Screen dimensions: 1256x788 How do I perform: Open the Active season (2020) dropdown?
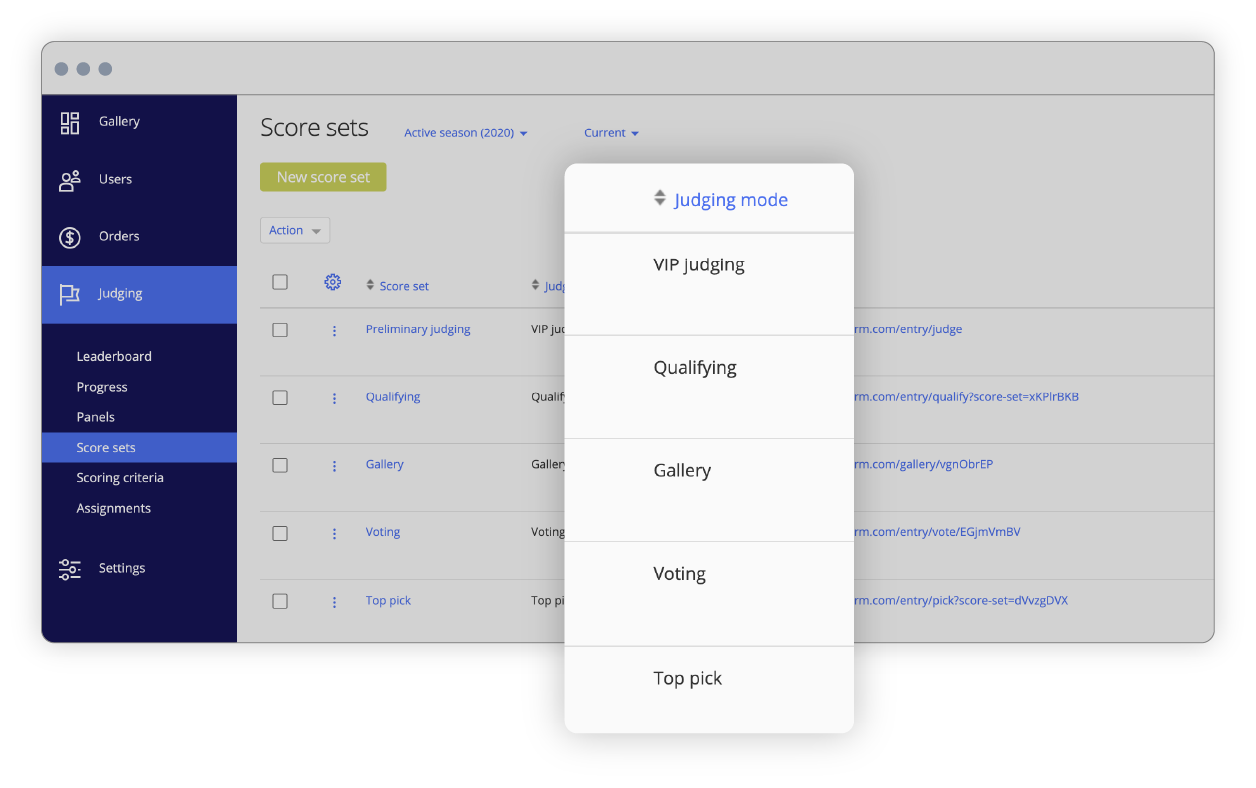click(465, 132)
